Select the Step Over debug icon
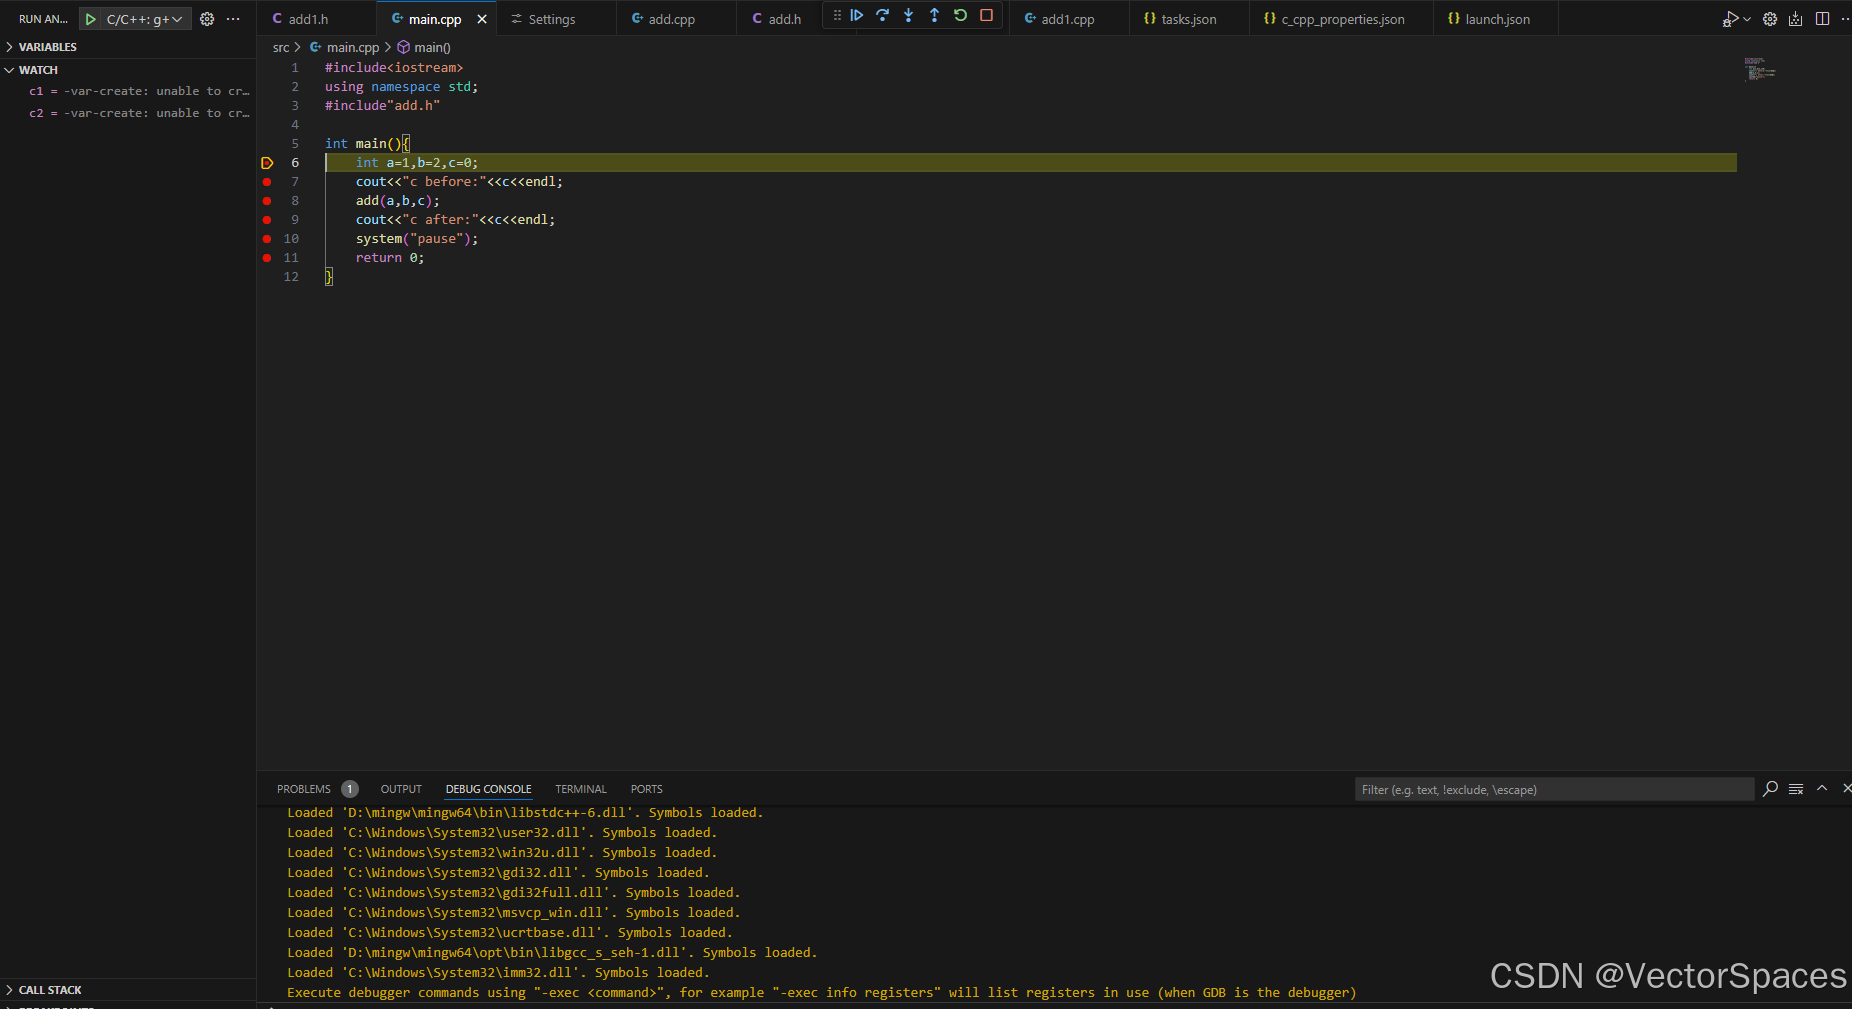The height and width of the screenshot is (1009, 1852). coord(882,15)
